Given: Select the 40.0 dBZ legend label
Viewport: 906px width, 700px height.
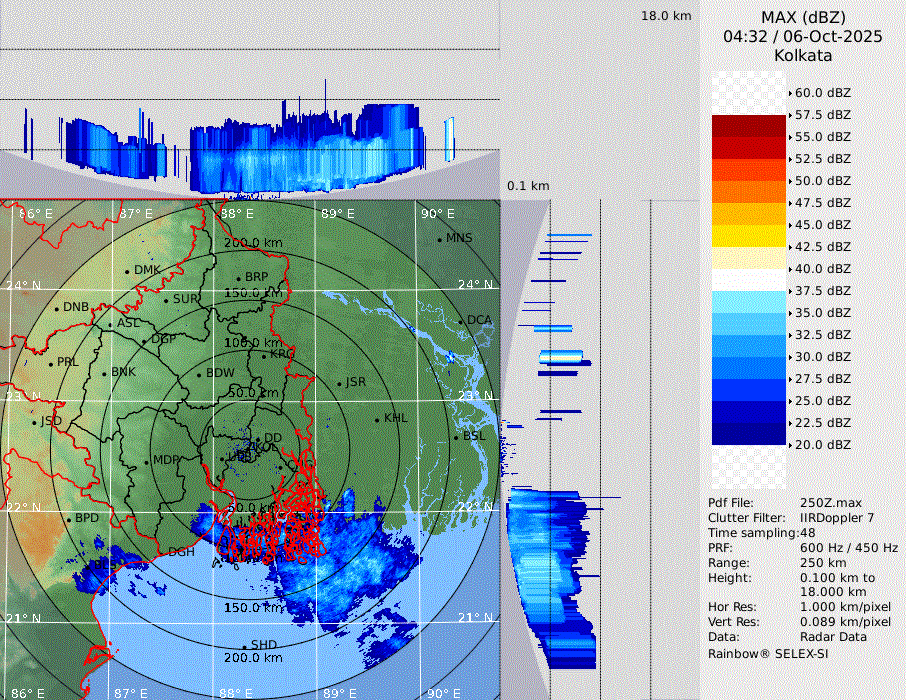Looking at the screenshot, I should pyautogui.click(x=822, y=269).
